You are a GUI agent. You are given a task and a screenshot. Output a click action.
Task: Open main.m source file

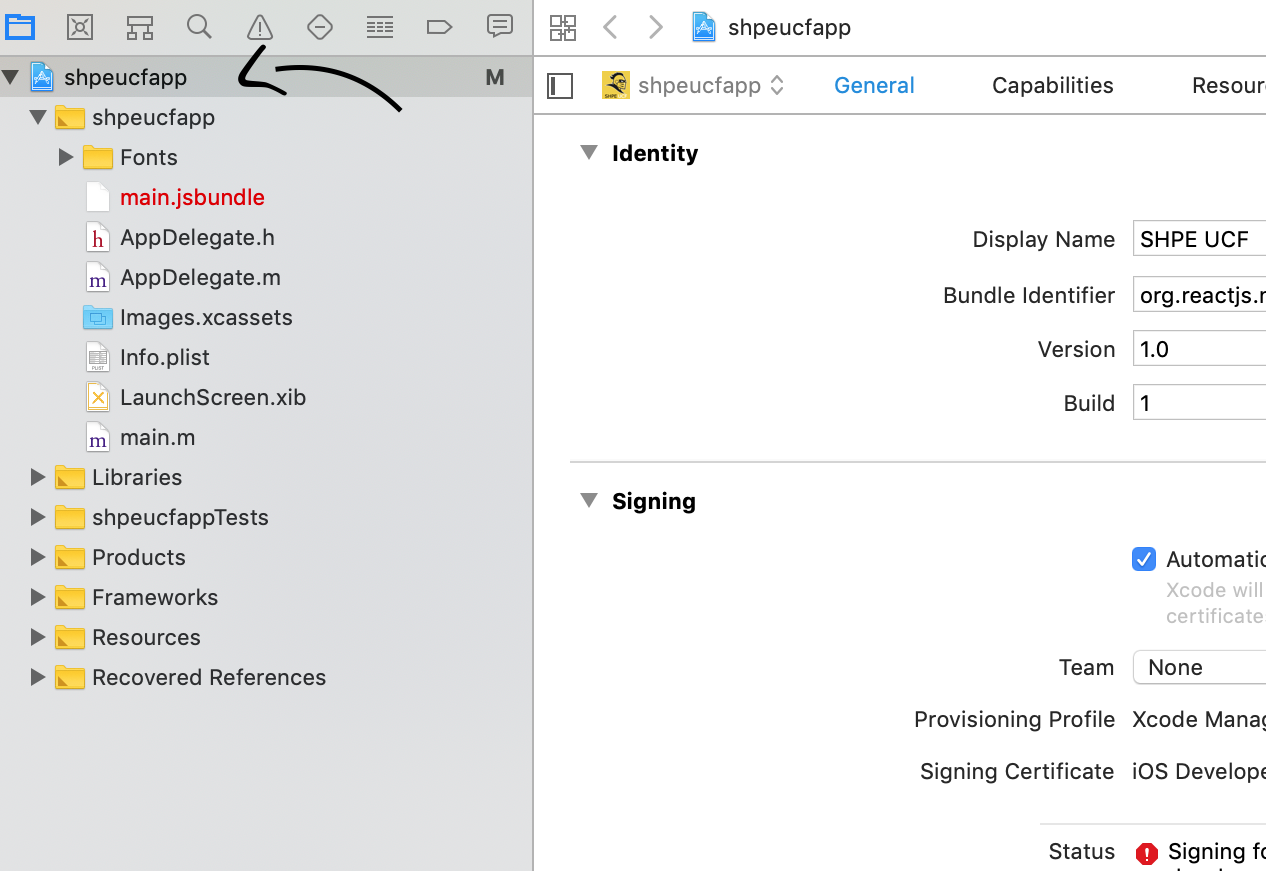coord(157,437)
